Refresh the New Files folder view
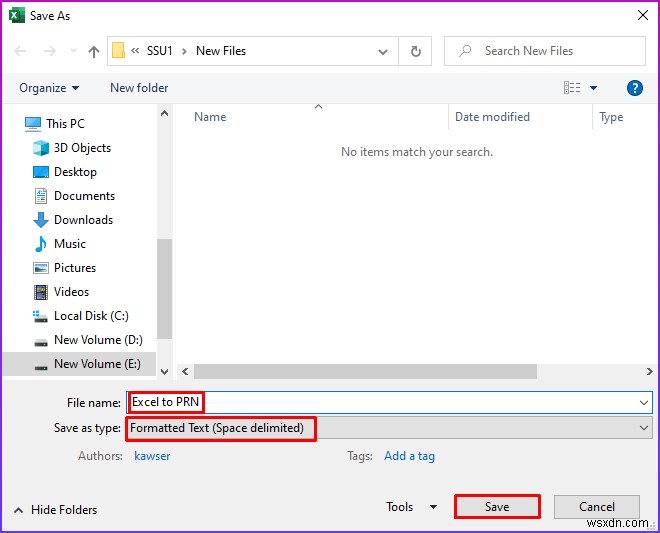Viewport: 660px width, 533px height. (x=415, y=51)
